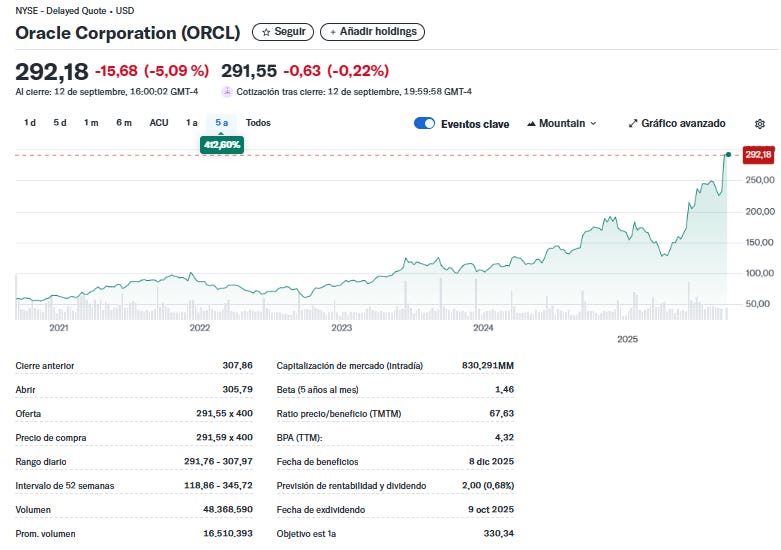Screen dimensions: 781x550
Task: Click market cap value 830,291MM
Action: (488, 365)
